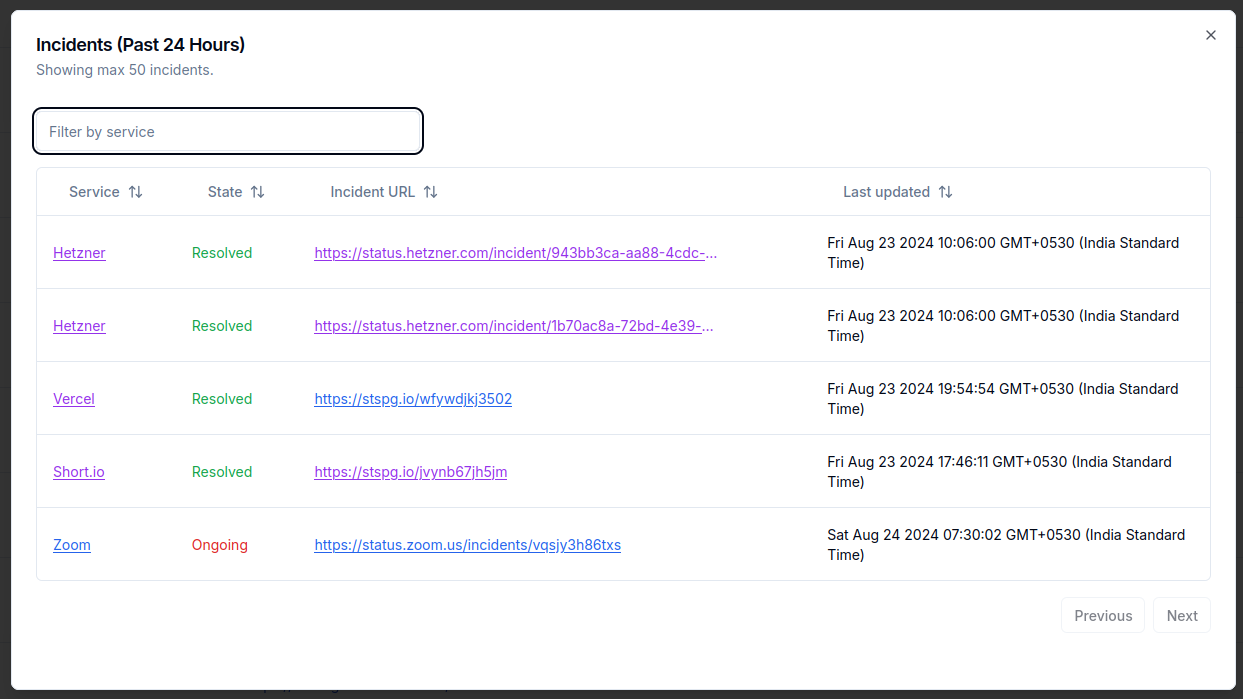Open Zoom incident URL vqsjy3h86txs

coord(468,545)
